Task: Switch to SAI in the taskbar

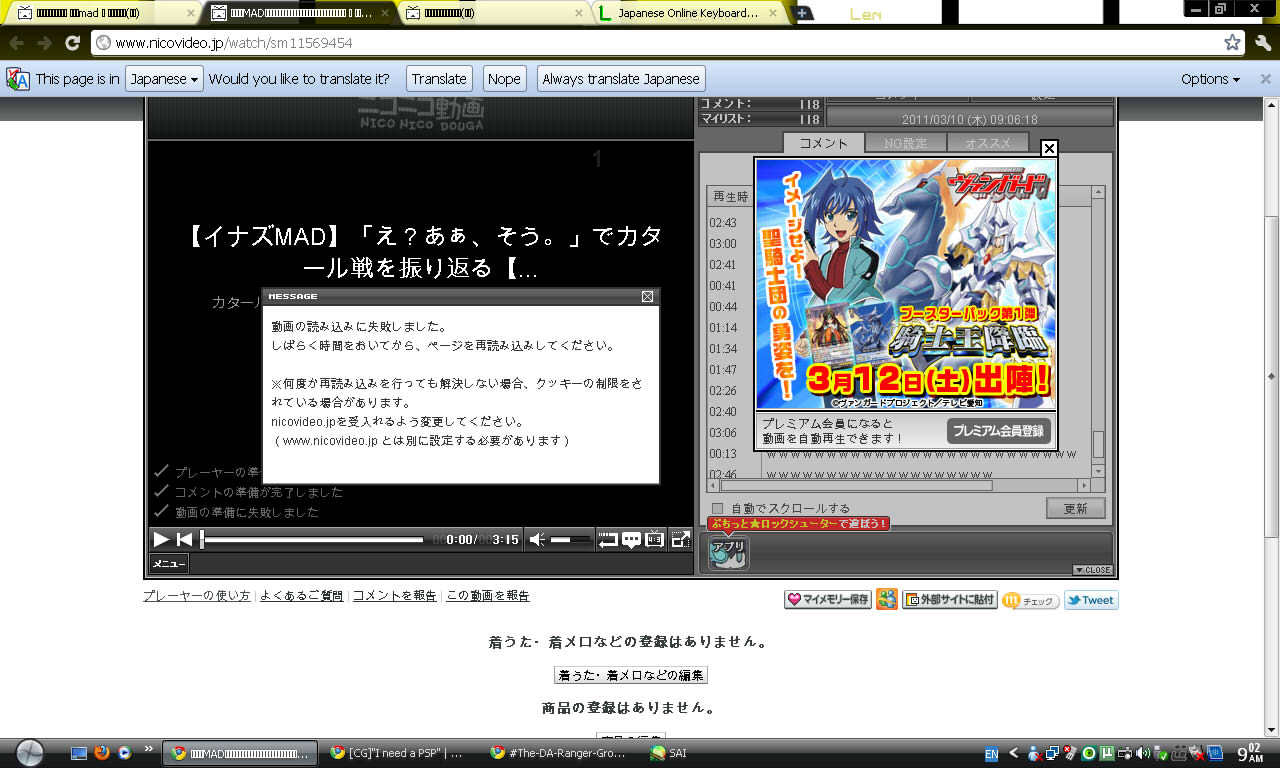Action: pos(668,753)
